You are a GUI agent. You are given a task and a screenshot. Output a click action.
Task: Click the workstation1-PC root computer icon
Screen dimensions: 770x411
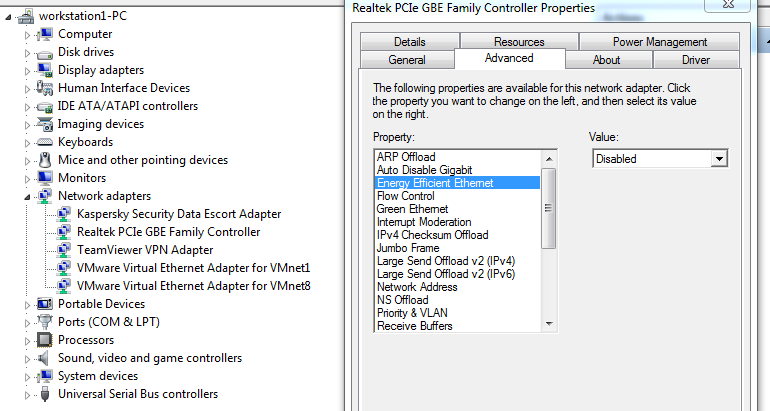[x=26, y=16]
